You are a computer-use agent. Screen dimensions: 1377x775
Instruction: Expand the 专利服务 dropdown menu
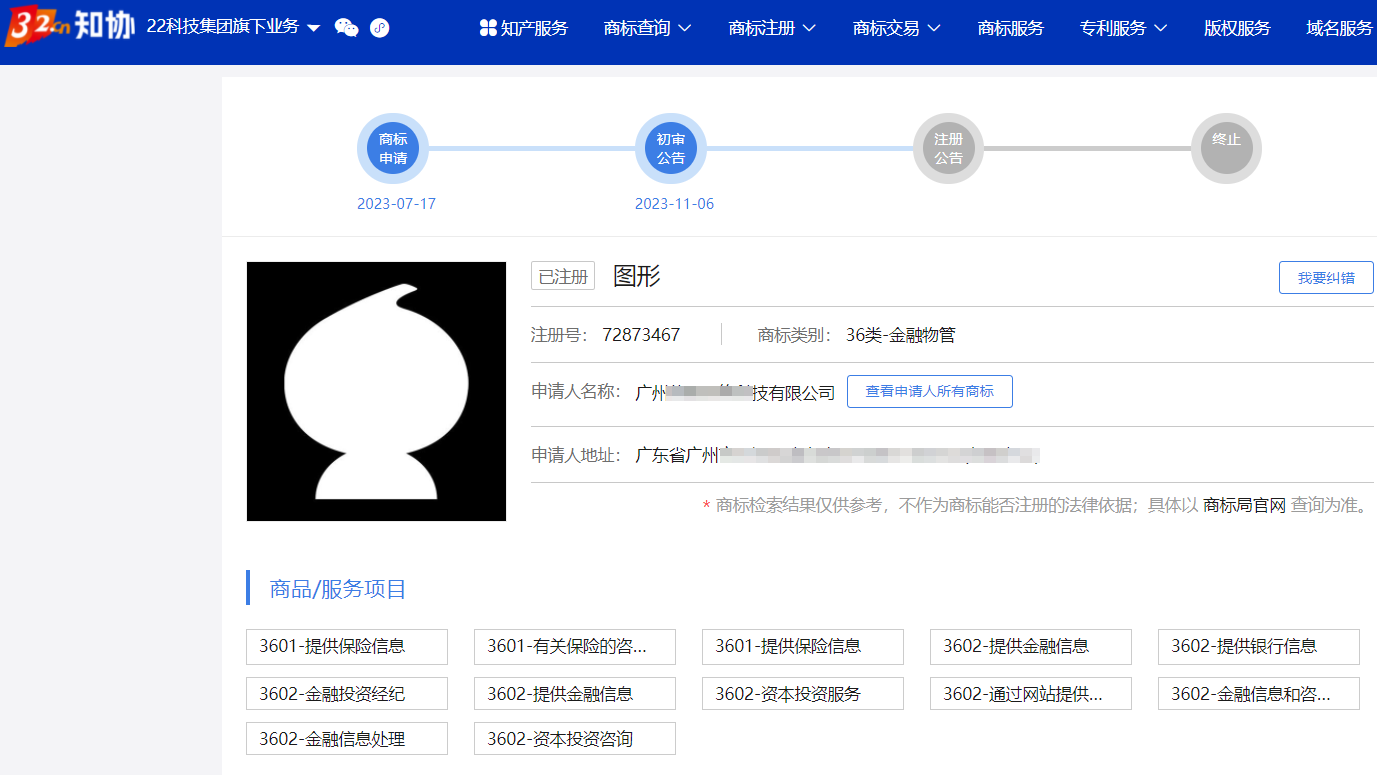pos(1123,28)
